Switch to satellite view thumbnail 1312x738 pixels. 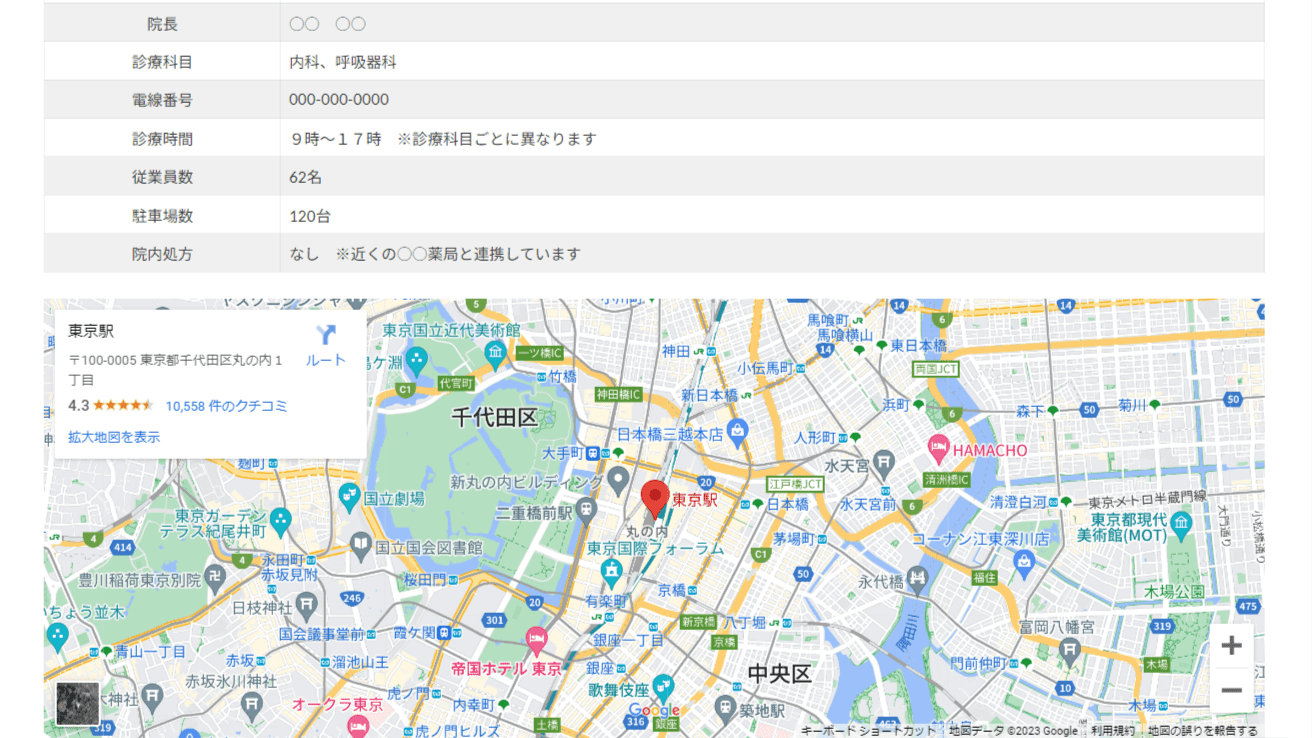[x=78, y=703]
